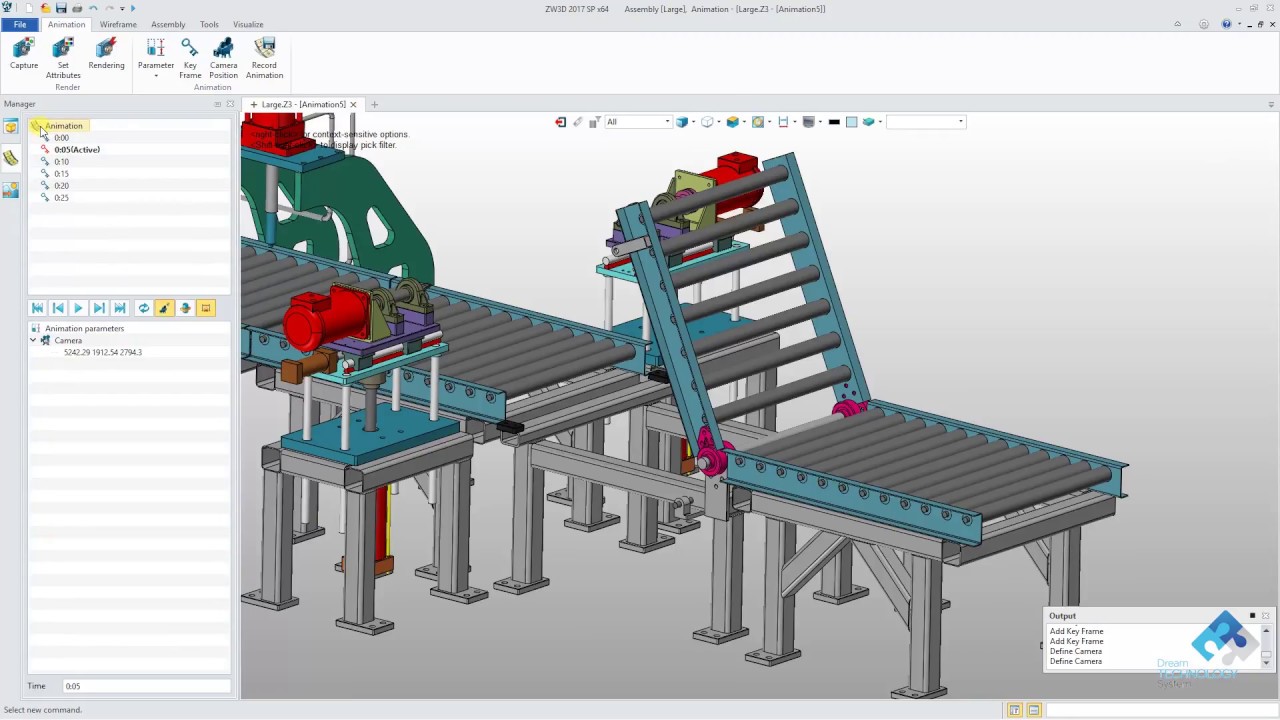The width and height of the screenshot is (1280, 720).
Task: Add a new document tab with the plus button
Action: pos(374,104)
